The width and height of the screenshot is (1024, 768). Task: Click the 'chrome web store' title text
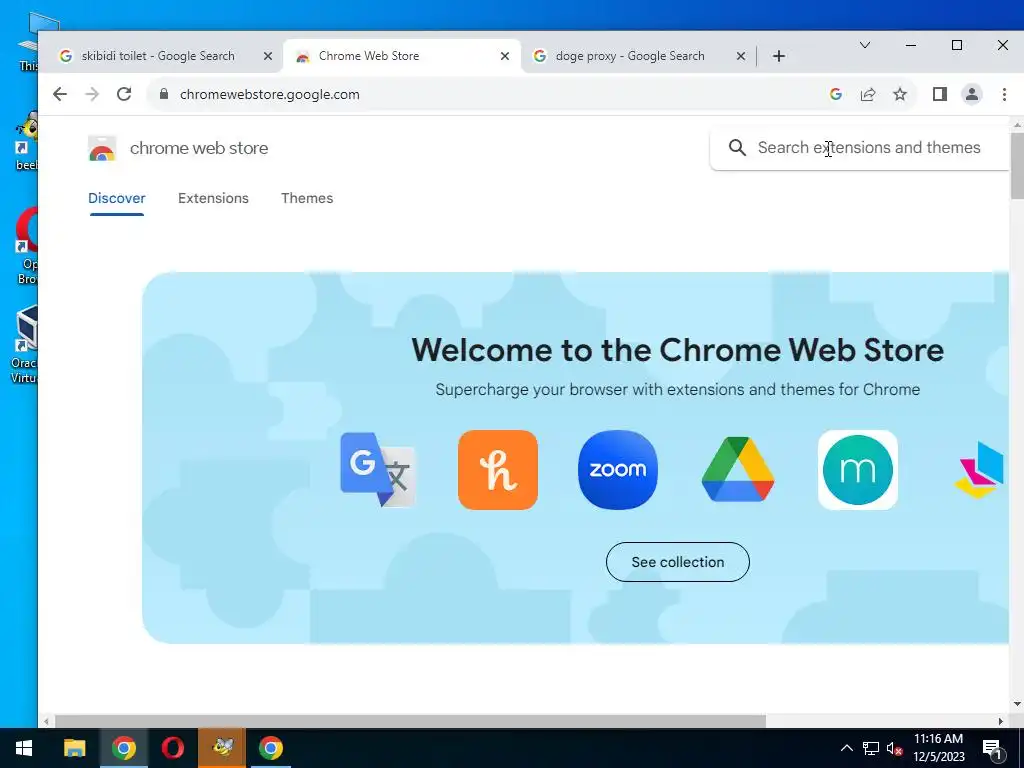199,148
